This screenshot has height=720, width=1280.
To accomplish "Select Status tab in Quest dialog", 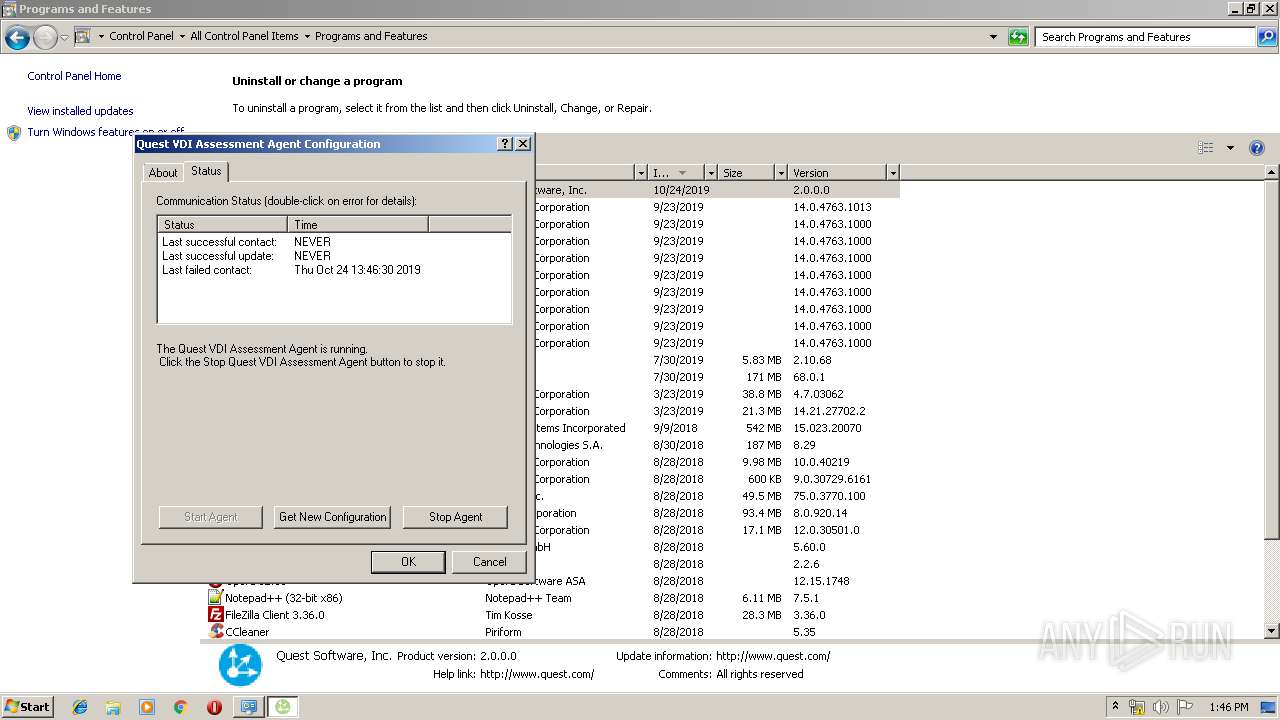I will click(206, 171).
